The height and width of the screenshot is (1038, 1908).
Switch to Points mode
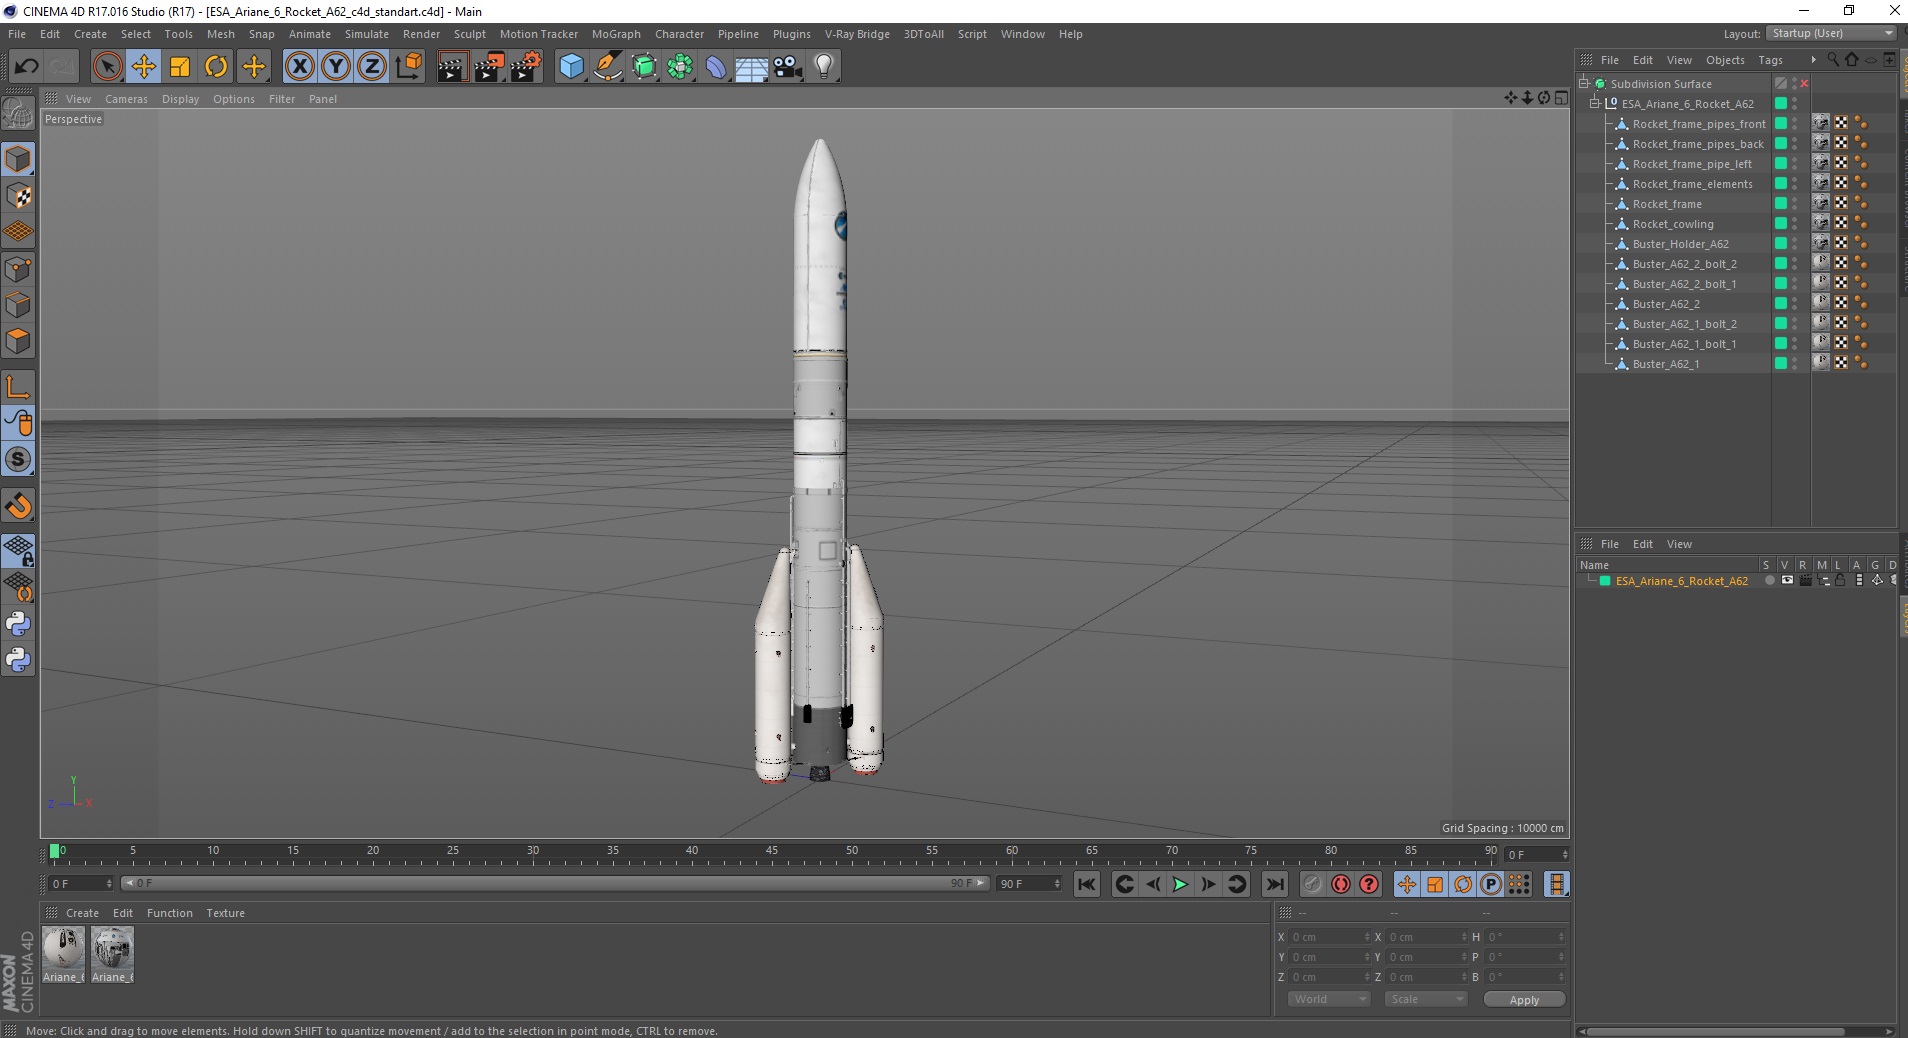(x=18, y=269)
